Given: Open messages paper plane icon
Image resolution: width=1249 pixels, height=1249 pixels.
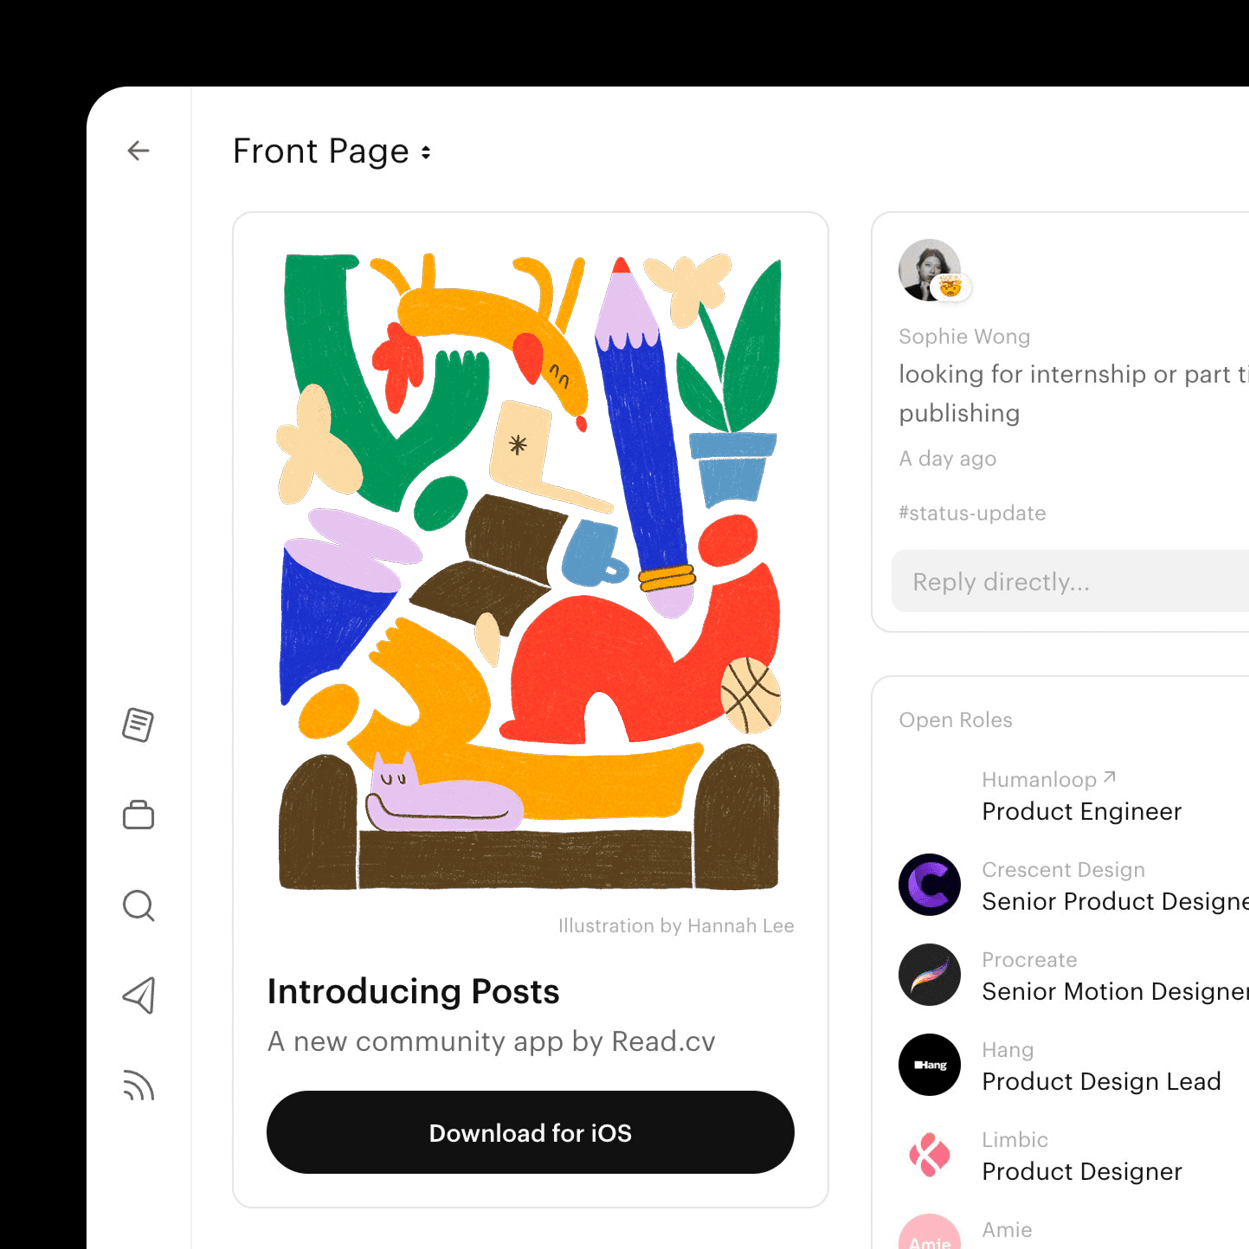Looking at the screenshot, I should click(139, 996).
